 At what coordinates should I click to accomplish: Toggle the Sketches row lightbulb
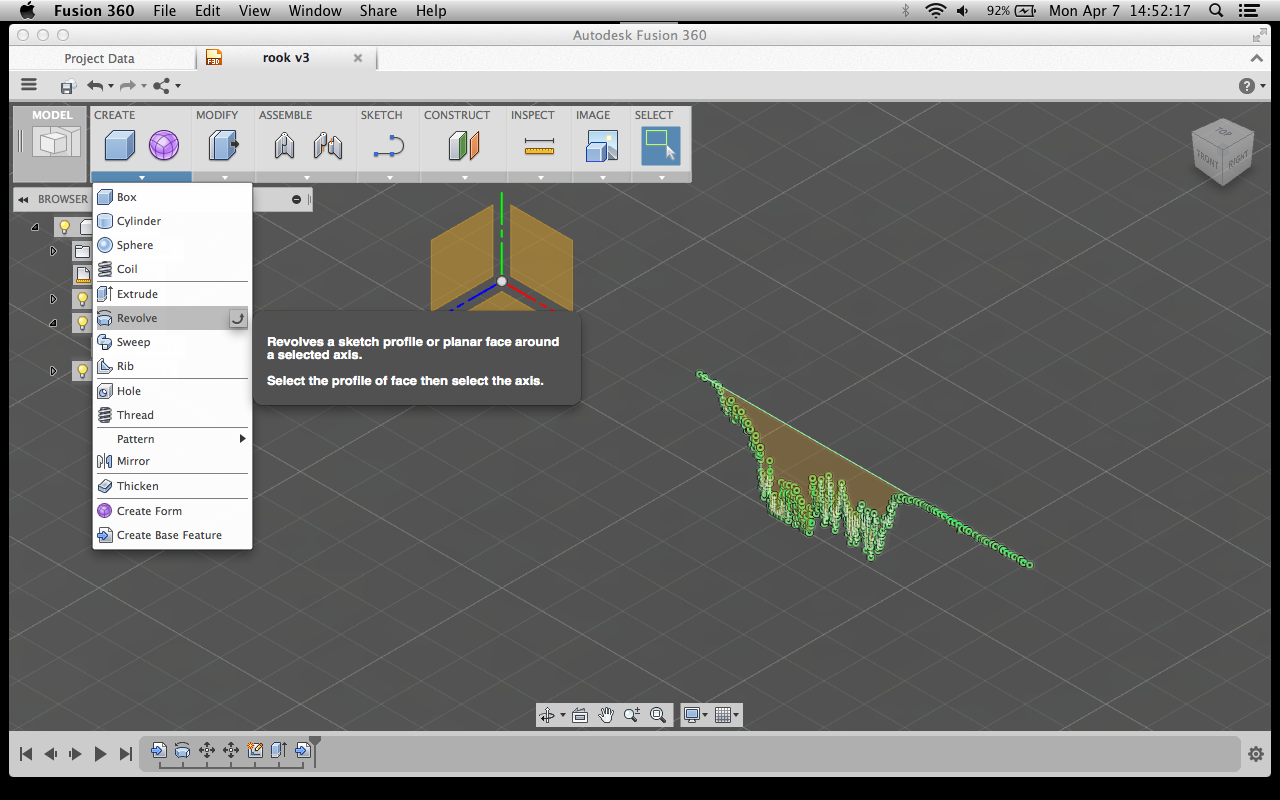83,371
